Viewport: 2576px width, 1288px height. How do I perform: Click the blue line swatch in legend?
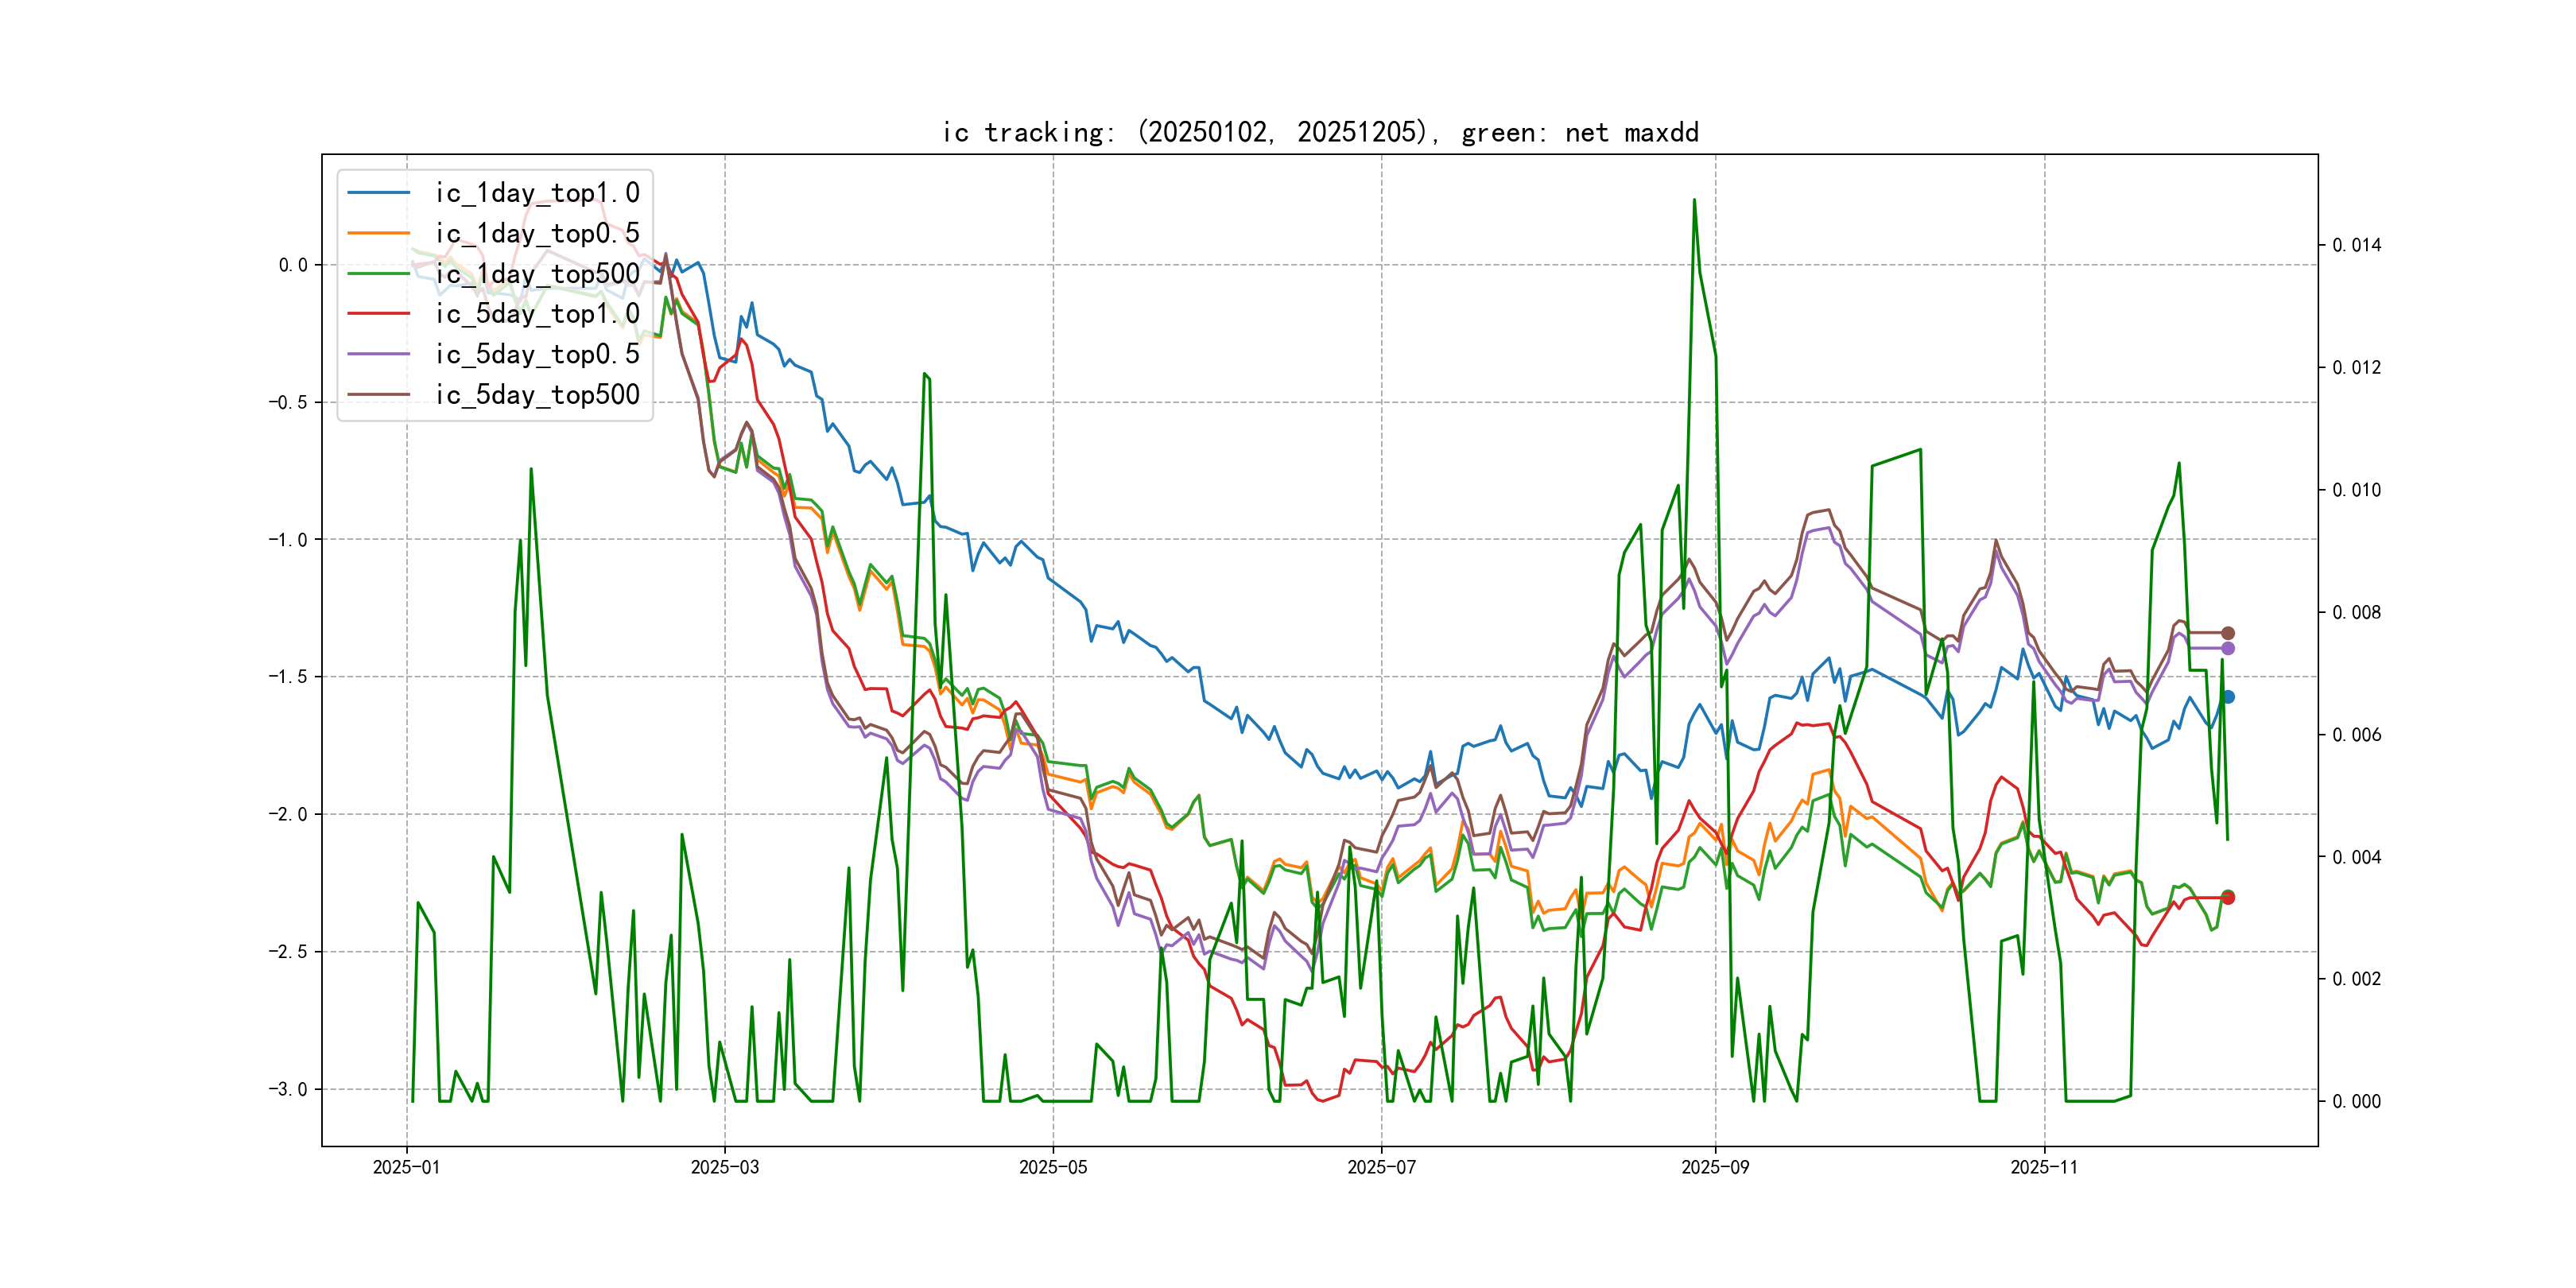click(379, 193)
